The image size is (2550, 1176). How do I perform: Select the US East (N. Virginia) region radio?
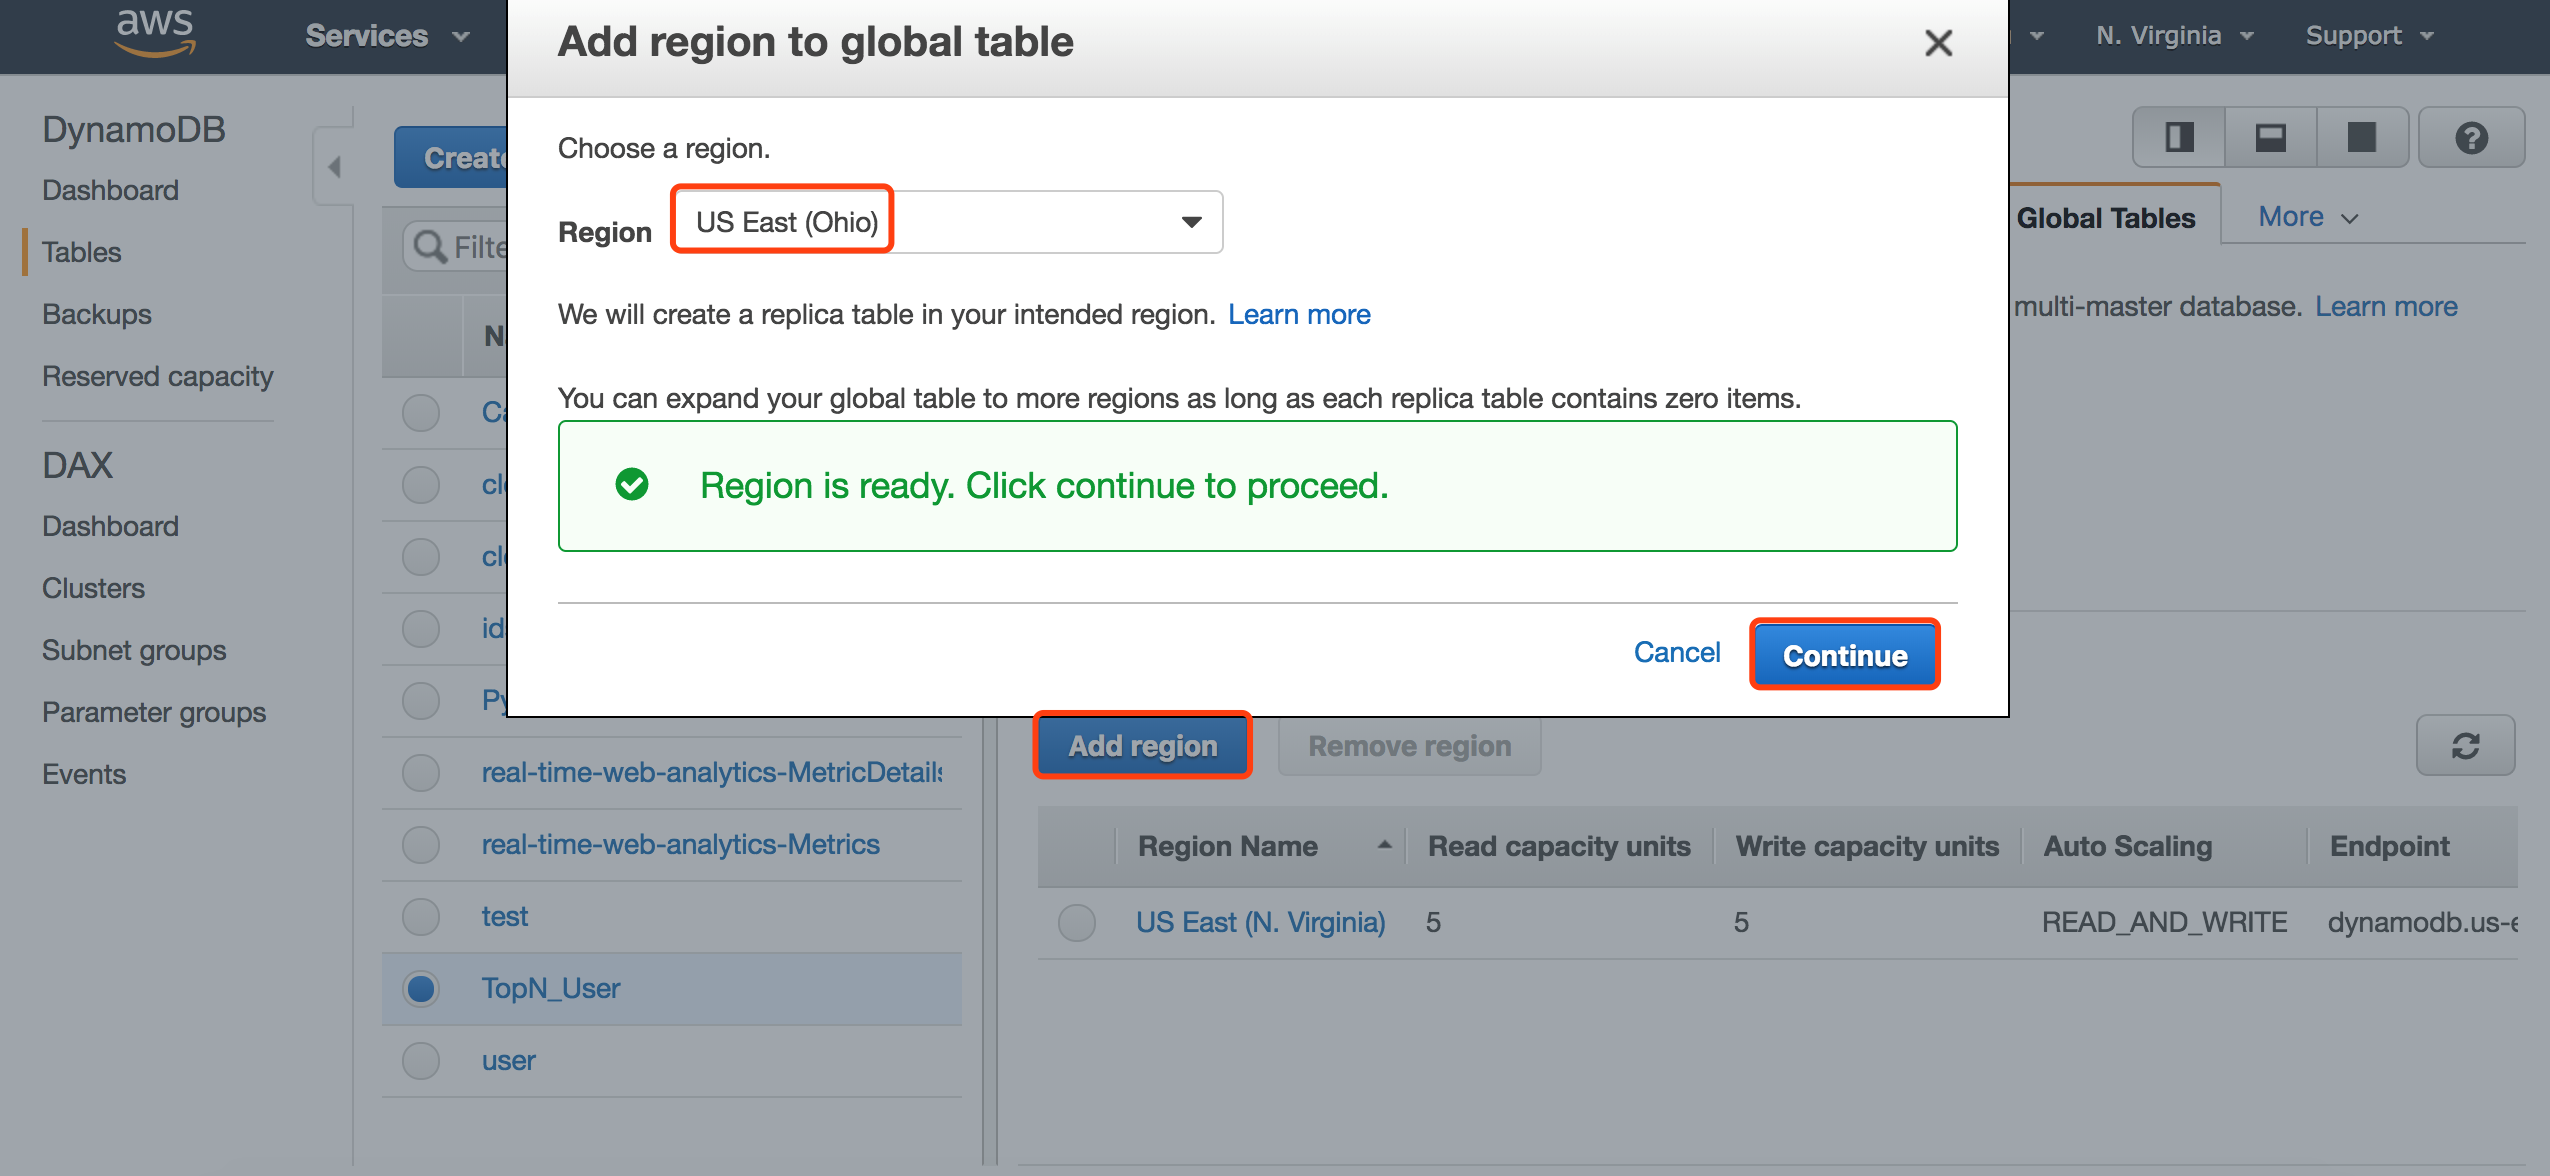coord(1077,922)
